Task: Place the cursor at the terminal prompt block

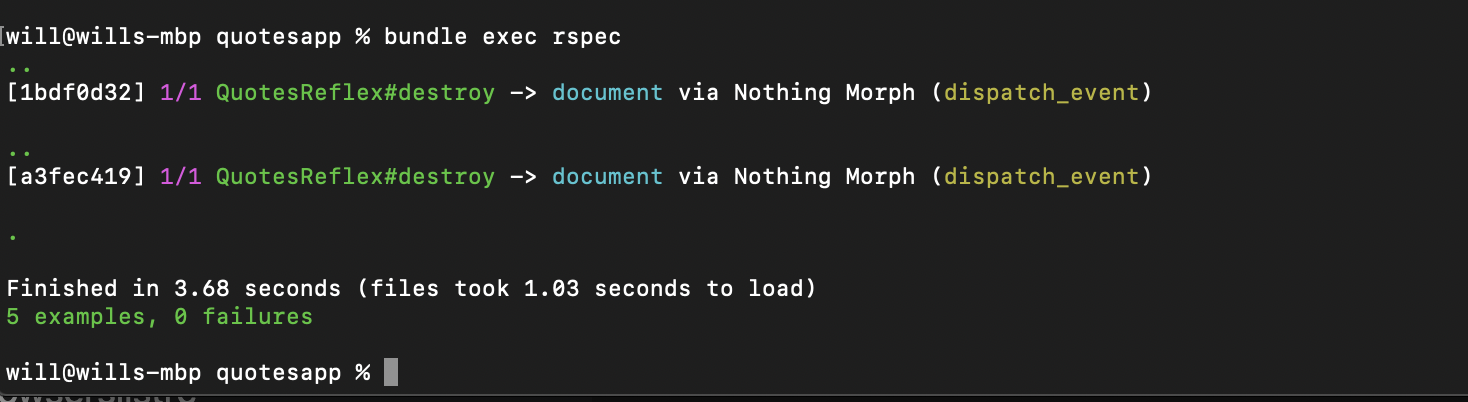Action: tap(391, 372)
